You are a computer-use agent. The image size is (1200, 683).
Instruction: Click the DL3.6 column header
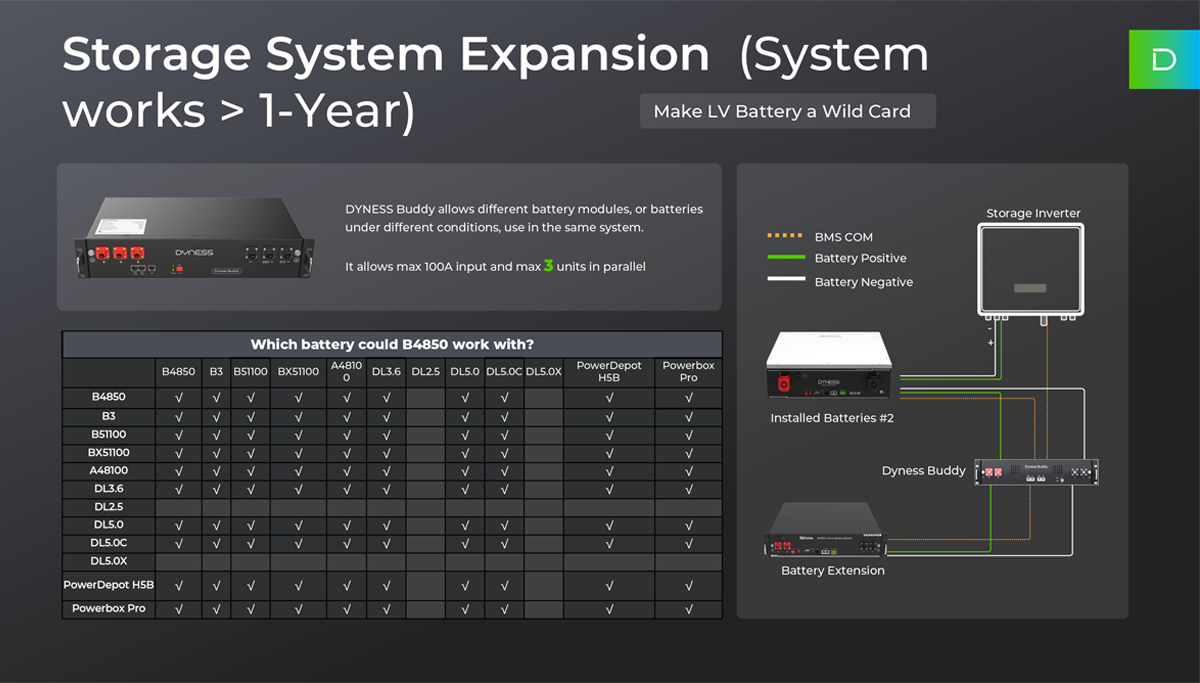(x=386, y=372)
